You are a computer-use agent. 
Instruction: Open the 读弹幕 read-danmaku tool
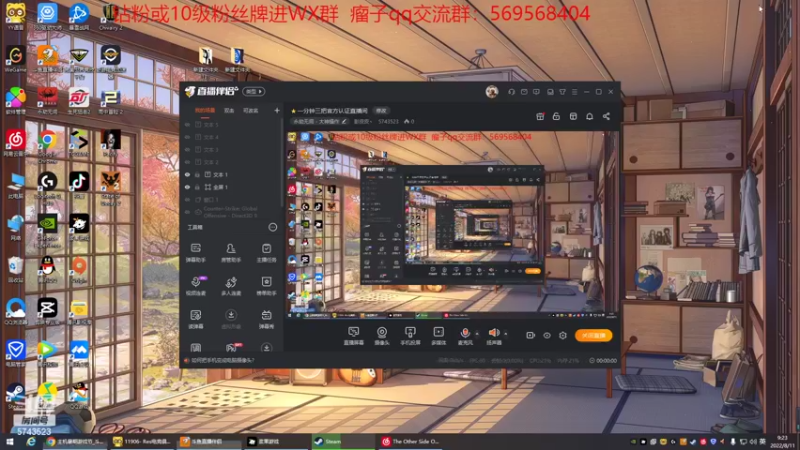tap(195, 319)
